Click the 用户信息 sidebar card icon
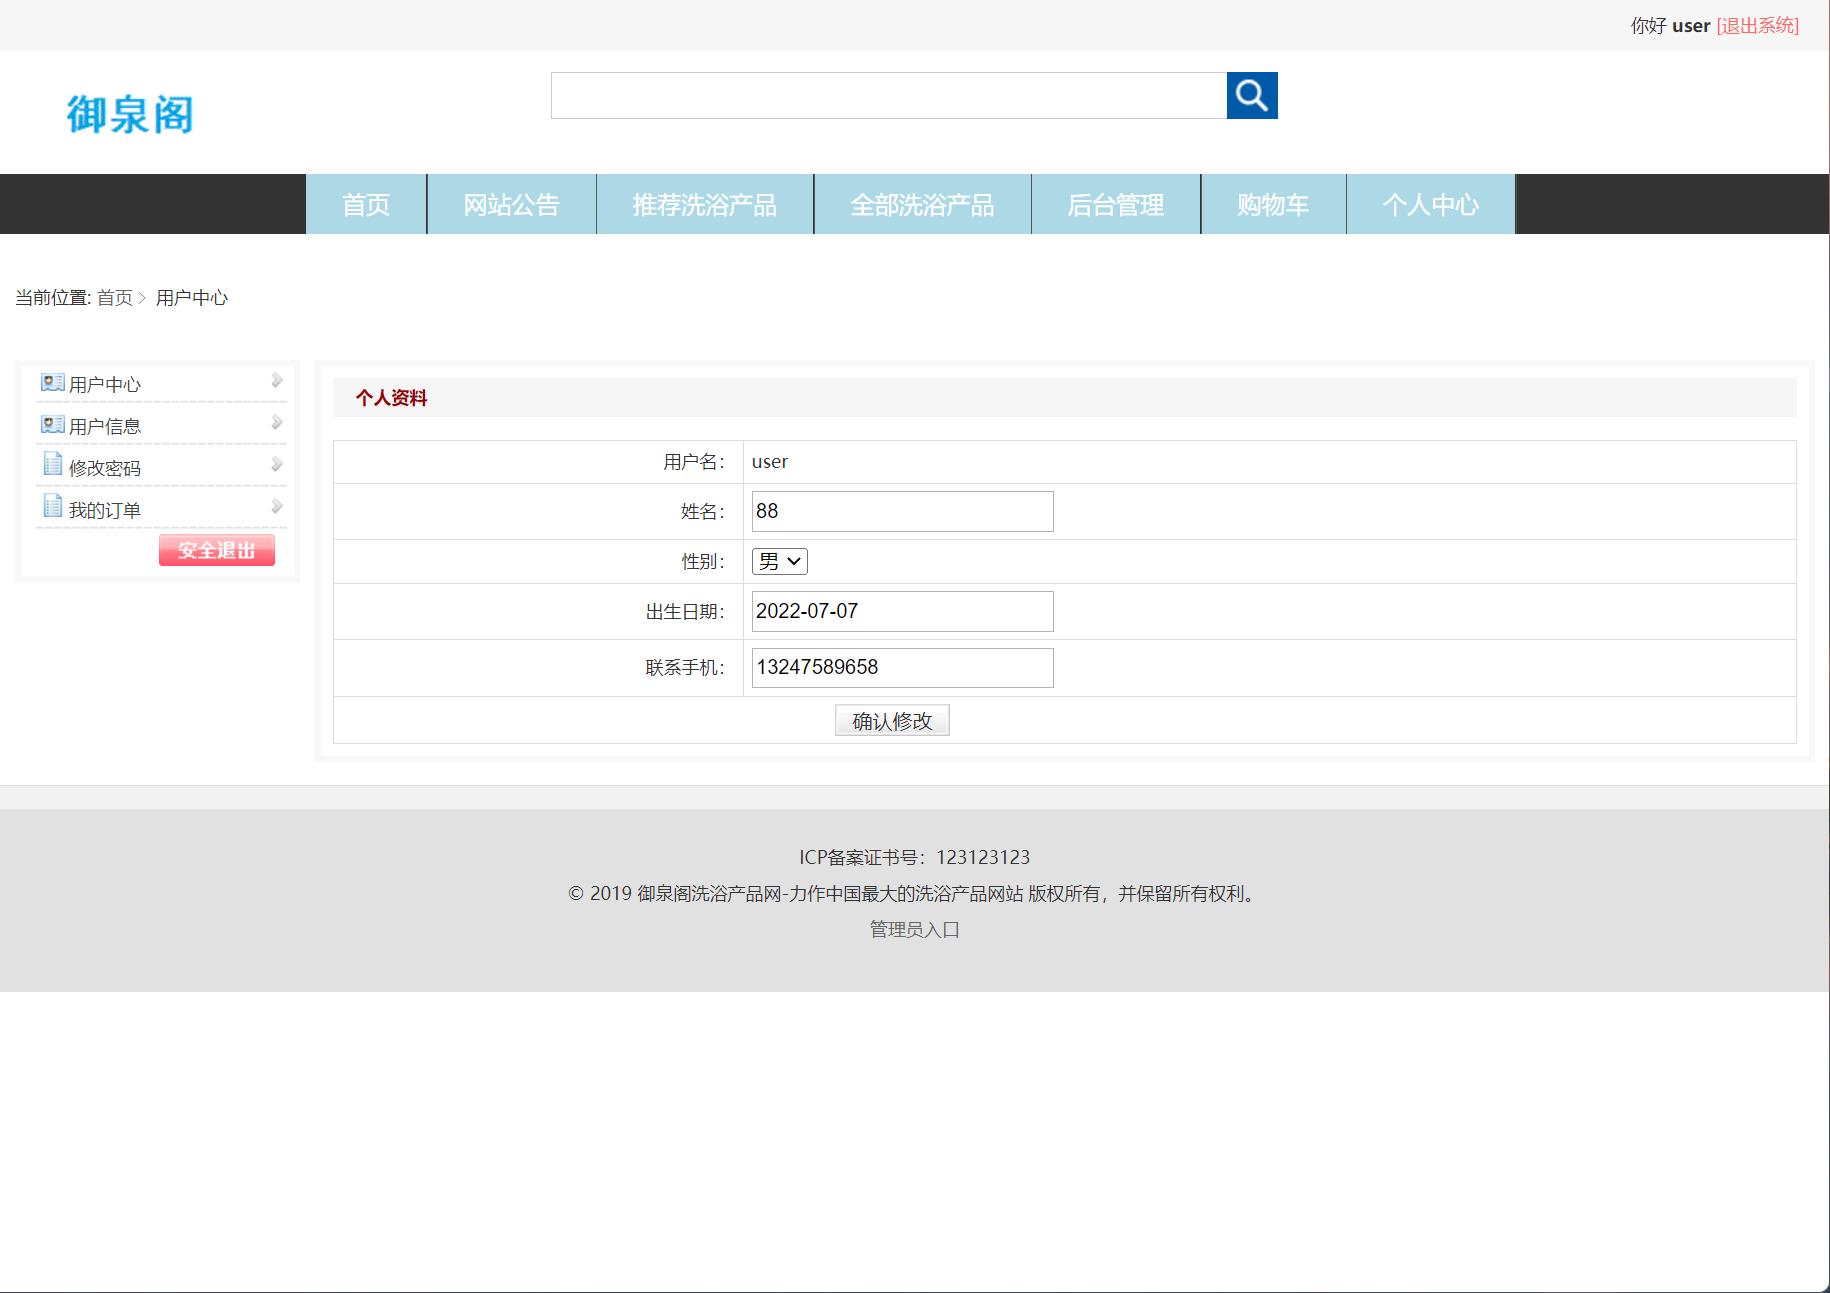 [52, 425]
